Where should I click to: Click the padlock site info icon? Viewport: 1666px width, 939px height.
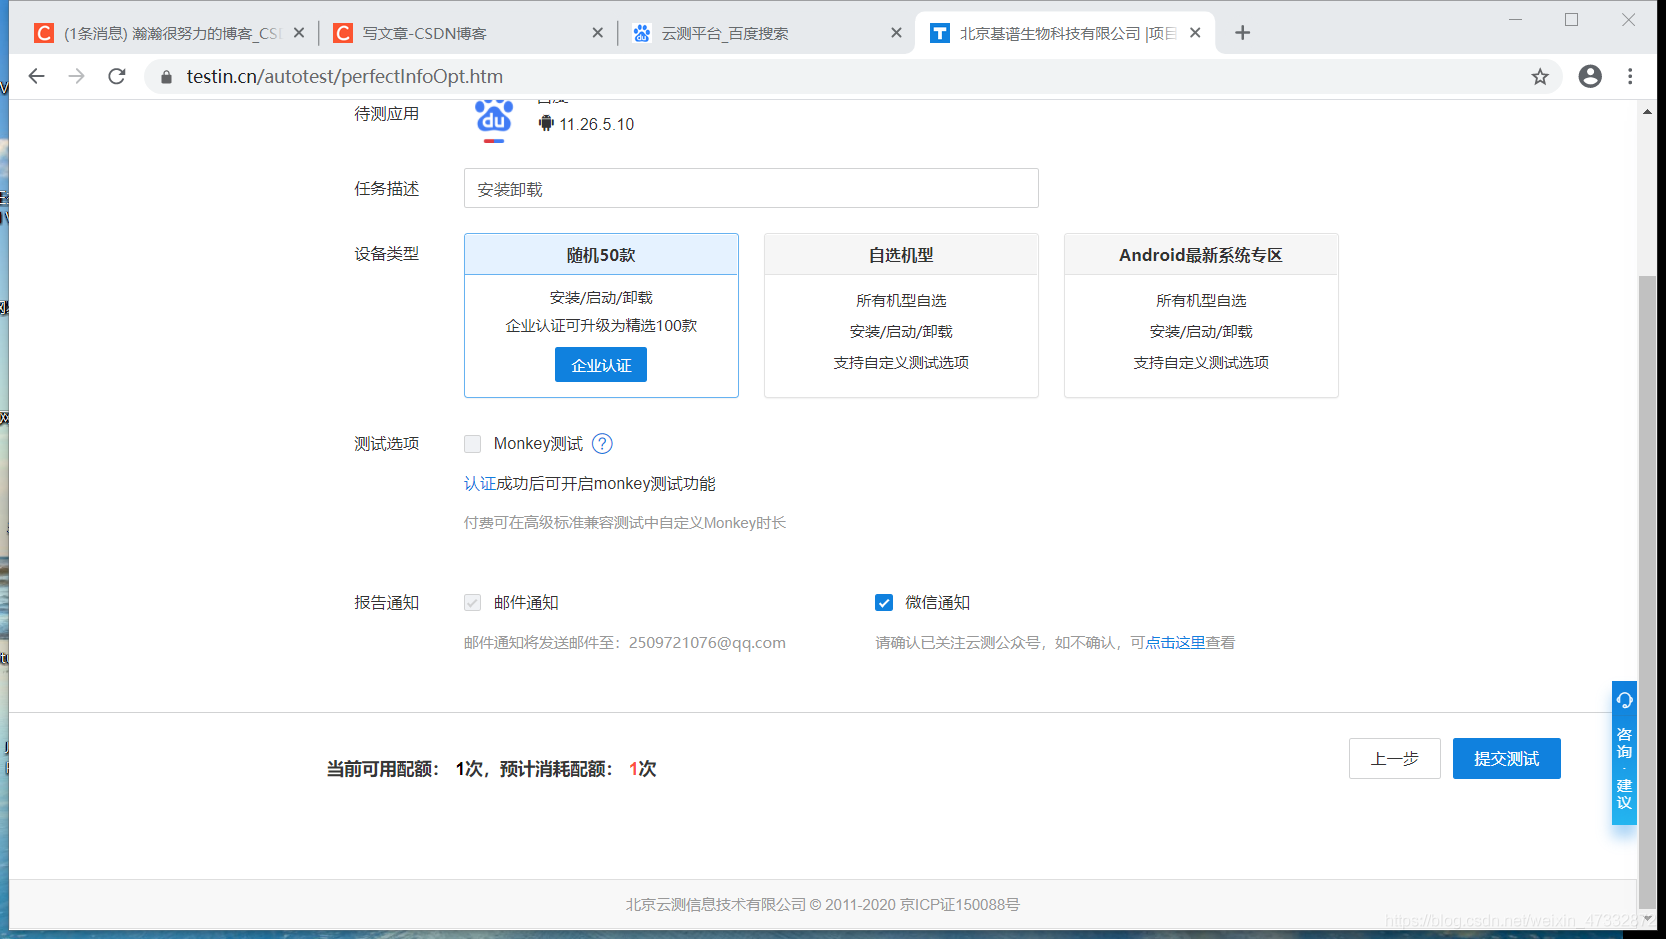coord(166,77)
